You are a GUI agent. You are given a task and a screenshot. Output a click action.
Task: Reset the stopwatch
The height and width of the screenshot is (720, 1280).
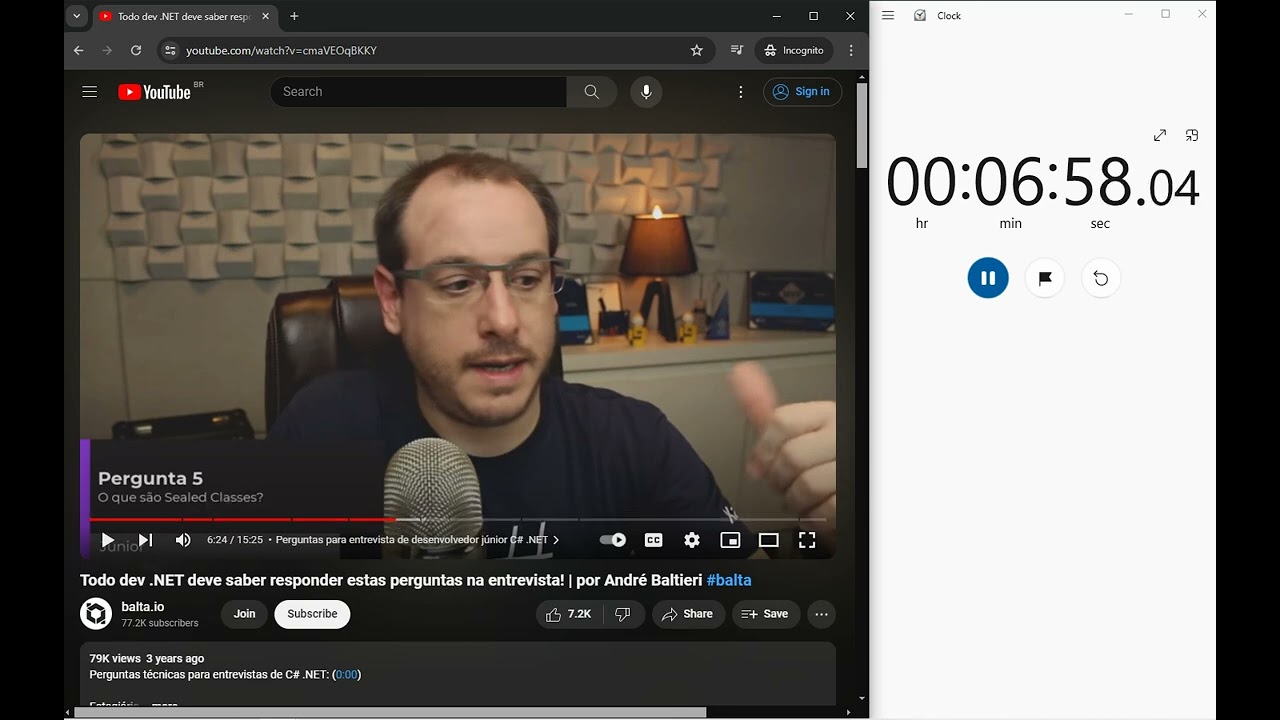pyautogui.click(x=1101, y=278)
